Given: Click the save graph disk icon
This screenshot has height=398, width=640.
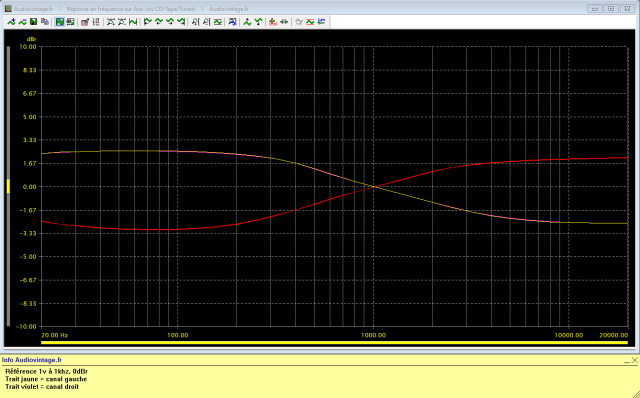Looking at the screenshot, I should tap(33, 22).
